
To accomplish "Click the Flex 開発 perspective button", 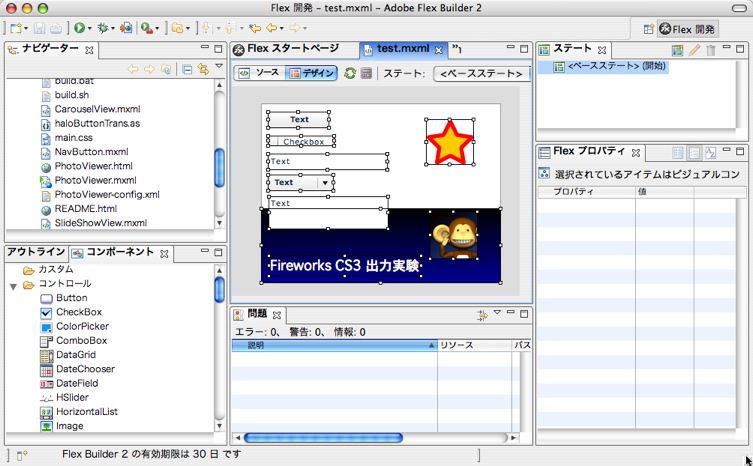I will pos(687,30).
